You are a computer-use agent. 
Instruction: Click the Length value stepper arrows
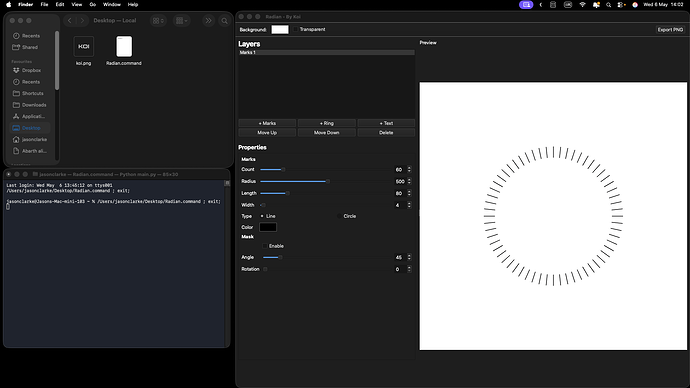(409, 193)
